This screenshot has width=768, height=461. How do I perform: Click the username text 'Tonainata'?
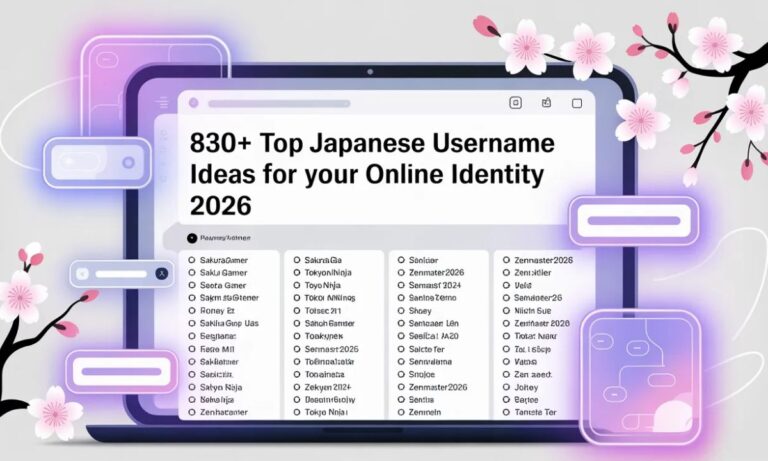(324, 374)
